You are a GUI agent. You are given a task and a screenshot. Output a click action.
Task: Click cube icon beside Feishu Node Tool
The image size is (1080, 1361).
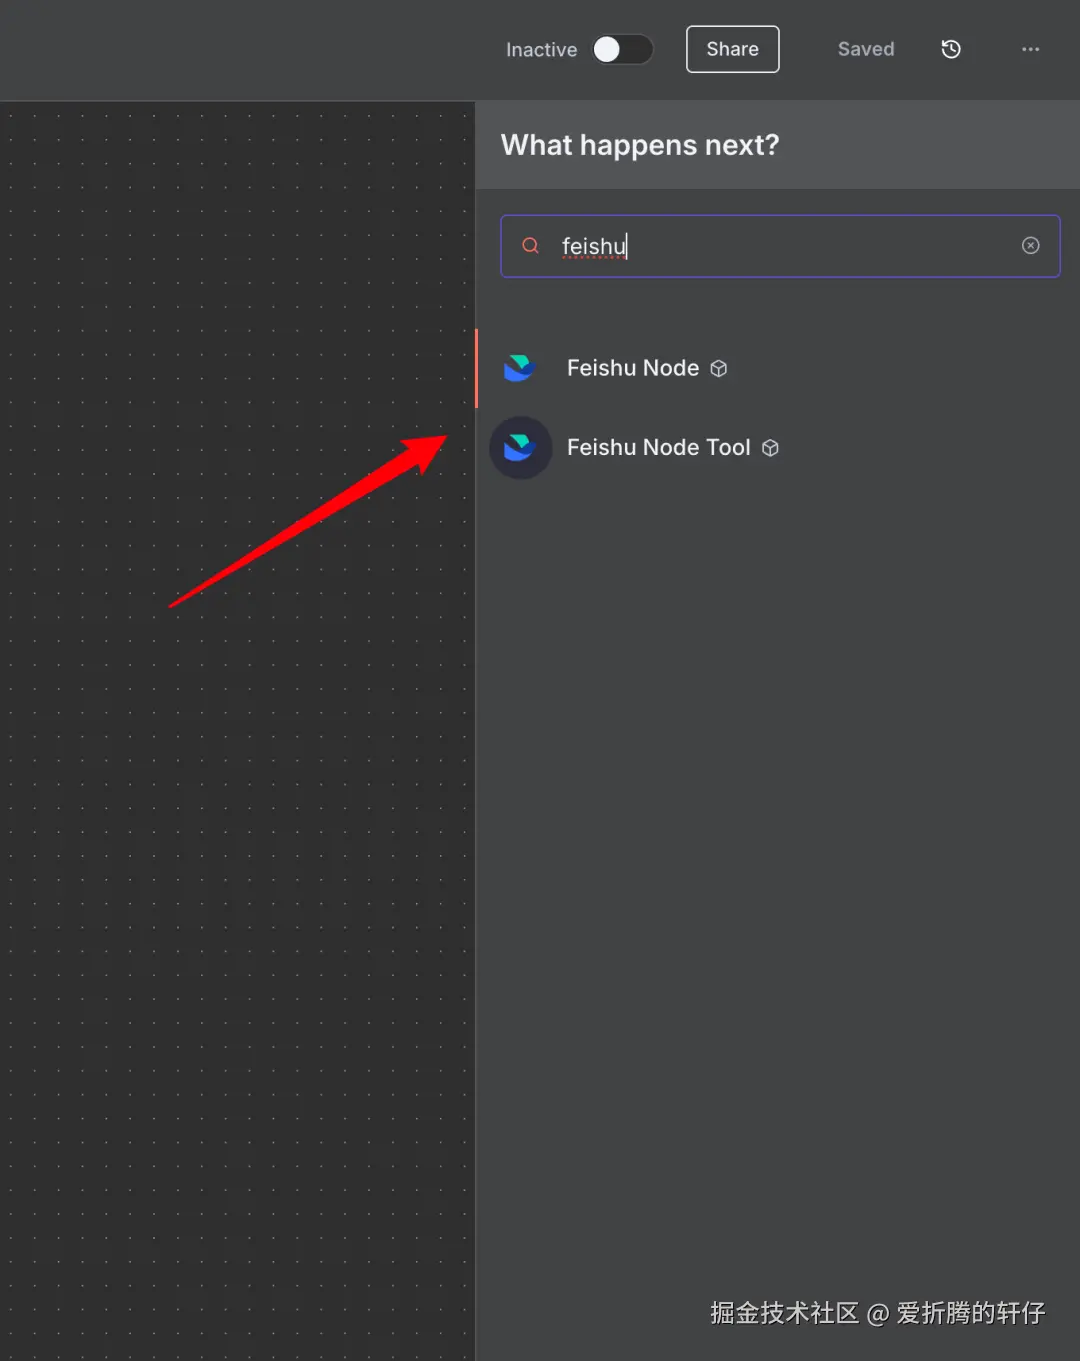click(770, 448)
